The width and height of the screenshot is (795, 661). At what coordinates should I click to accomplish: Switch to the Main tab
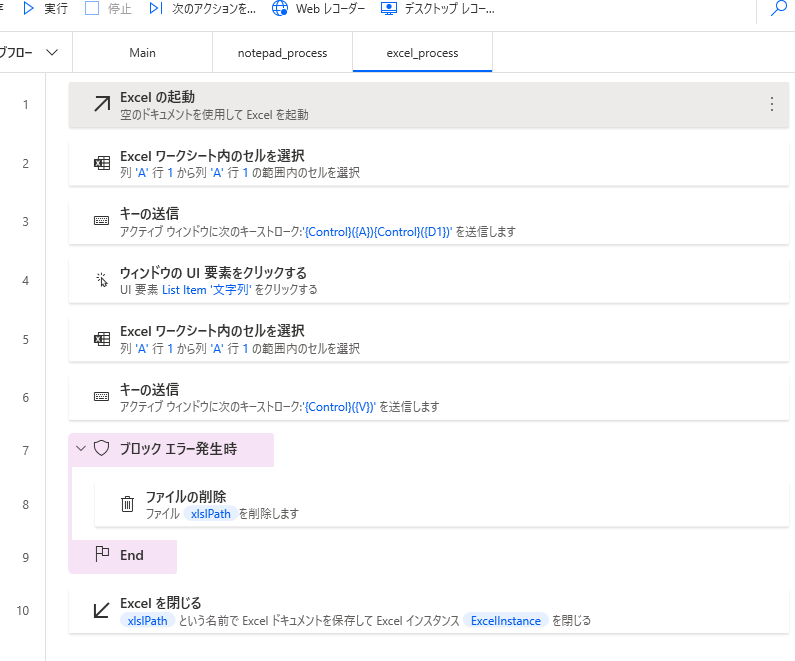point(142,53)
